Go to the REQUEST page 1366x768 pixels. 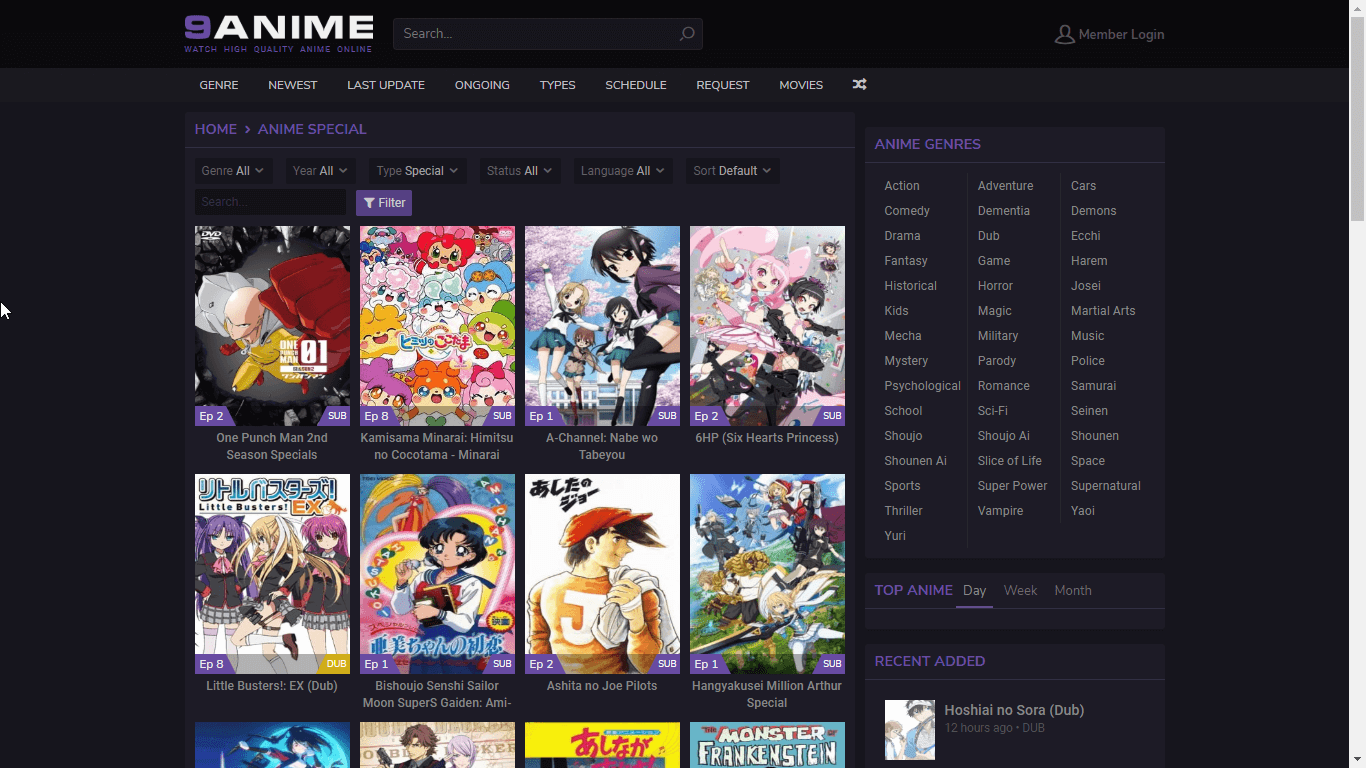coord(723,85)
